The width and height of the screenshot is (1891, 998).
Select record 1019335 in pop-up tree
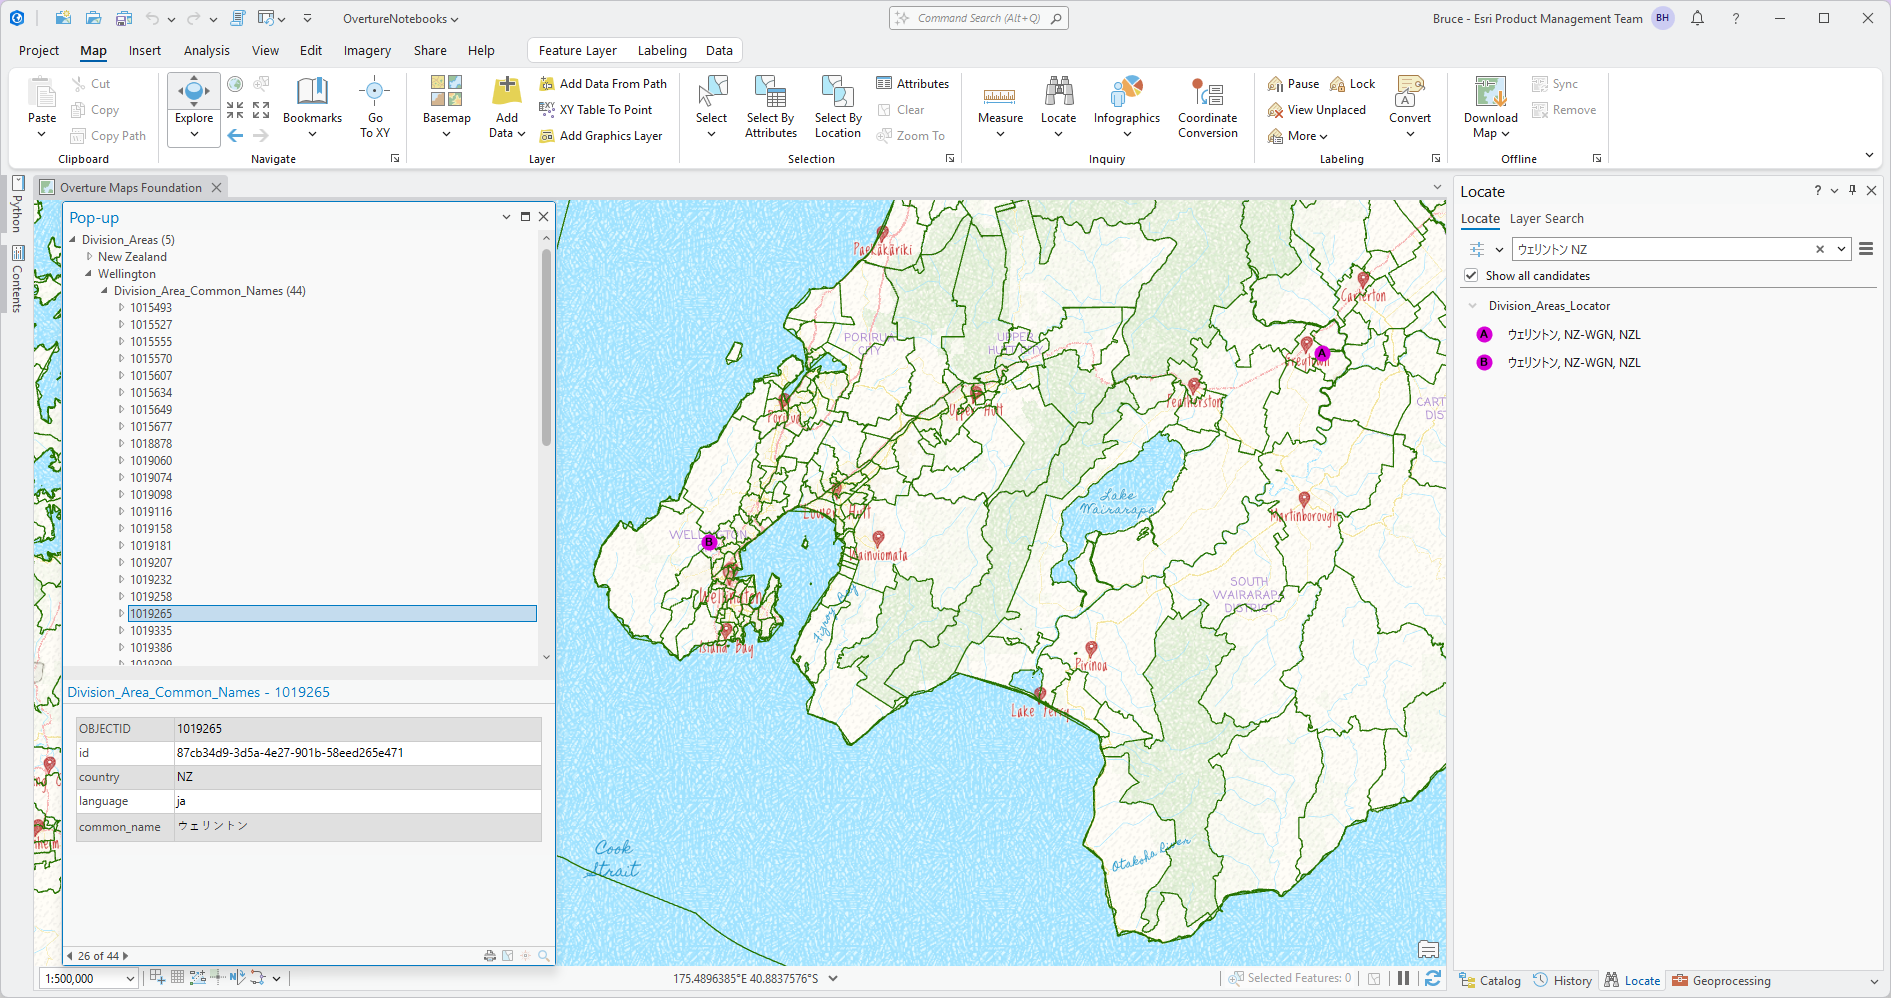pos(151,631)
